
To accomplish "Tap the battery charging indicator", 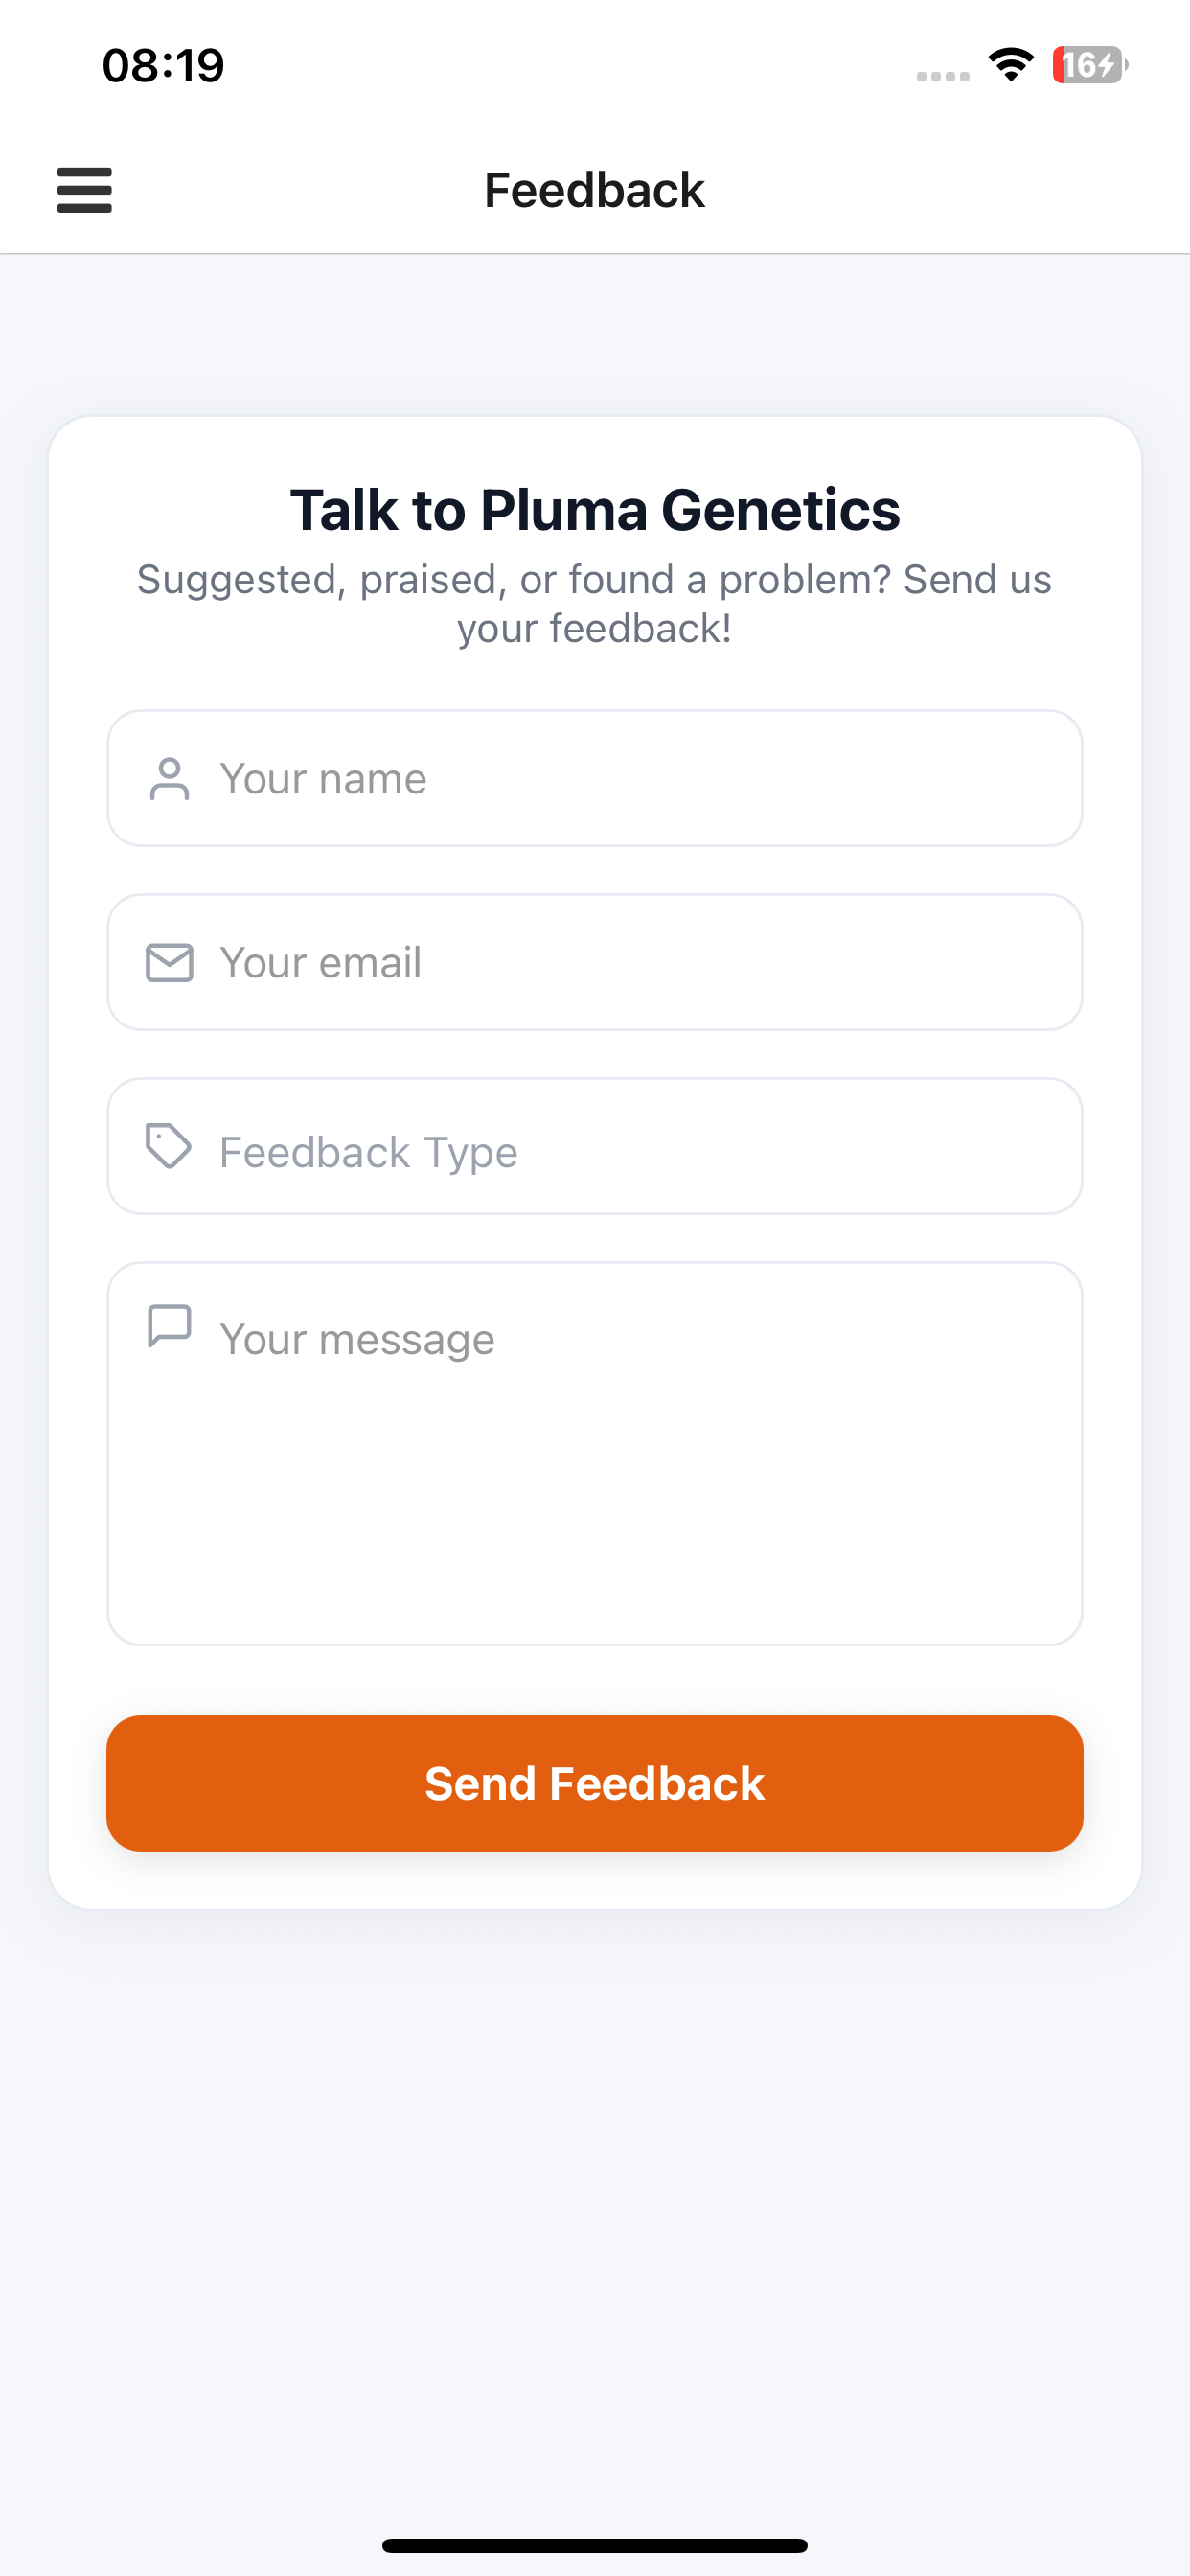I will 1090,65.
